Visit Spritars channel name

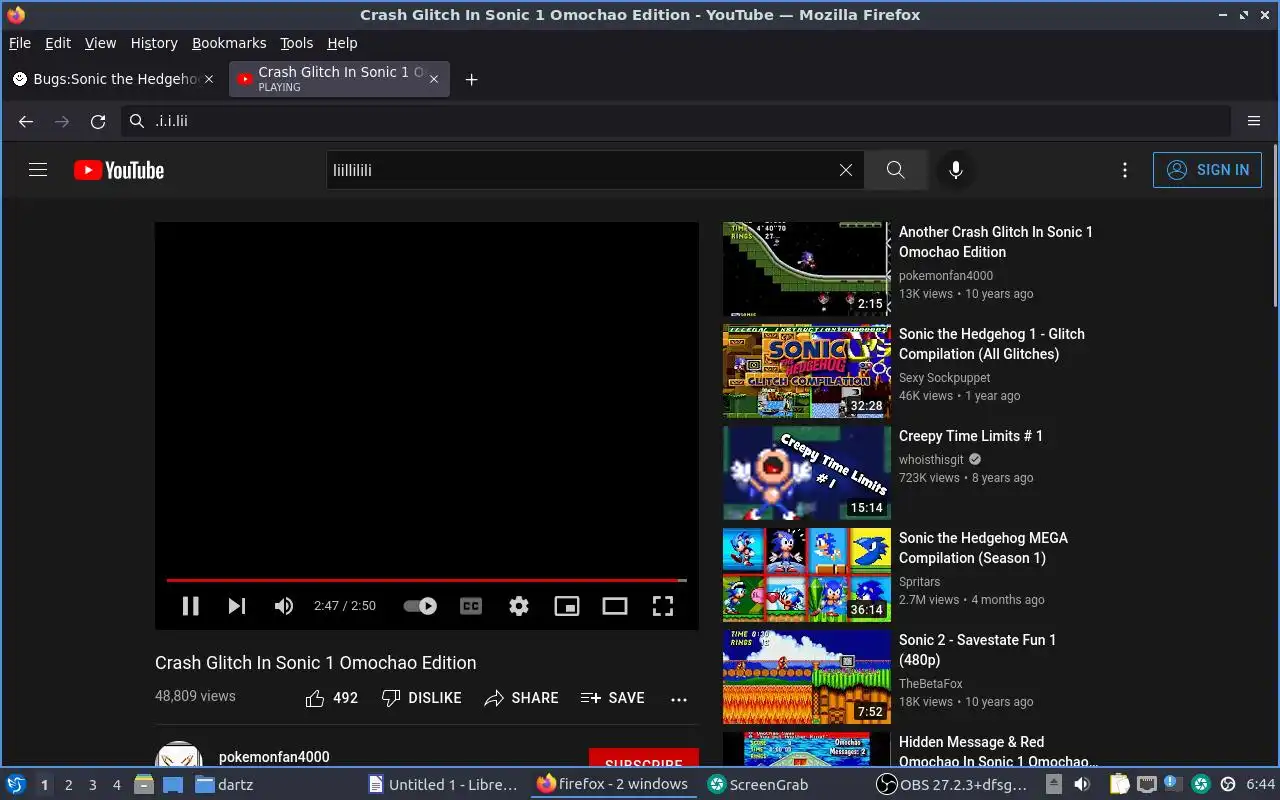920,582
